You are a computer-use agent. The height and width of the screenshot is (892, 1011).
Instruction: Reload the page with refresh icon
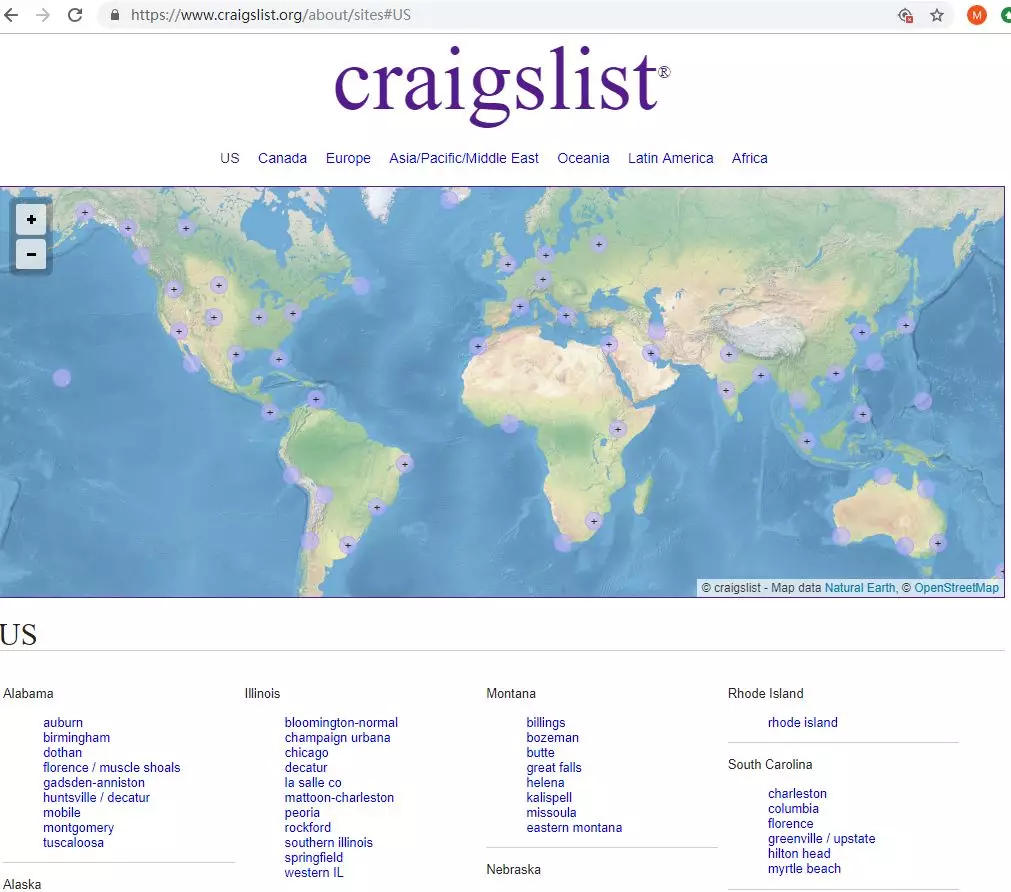pos(75,15)
